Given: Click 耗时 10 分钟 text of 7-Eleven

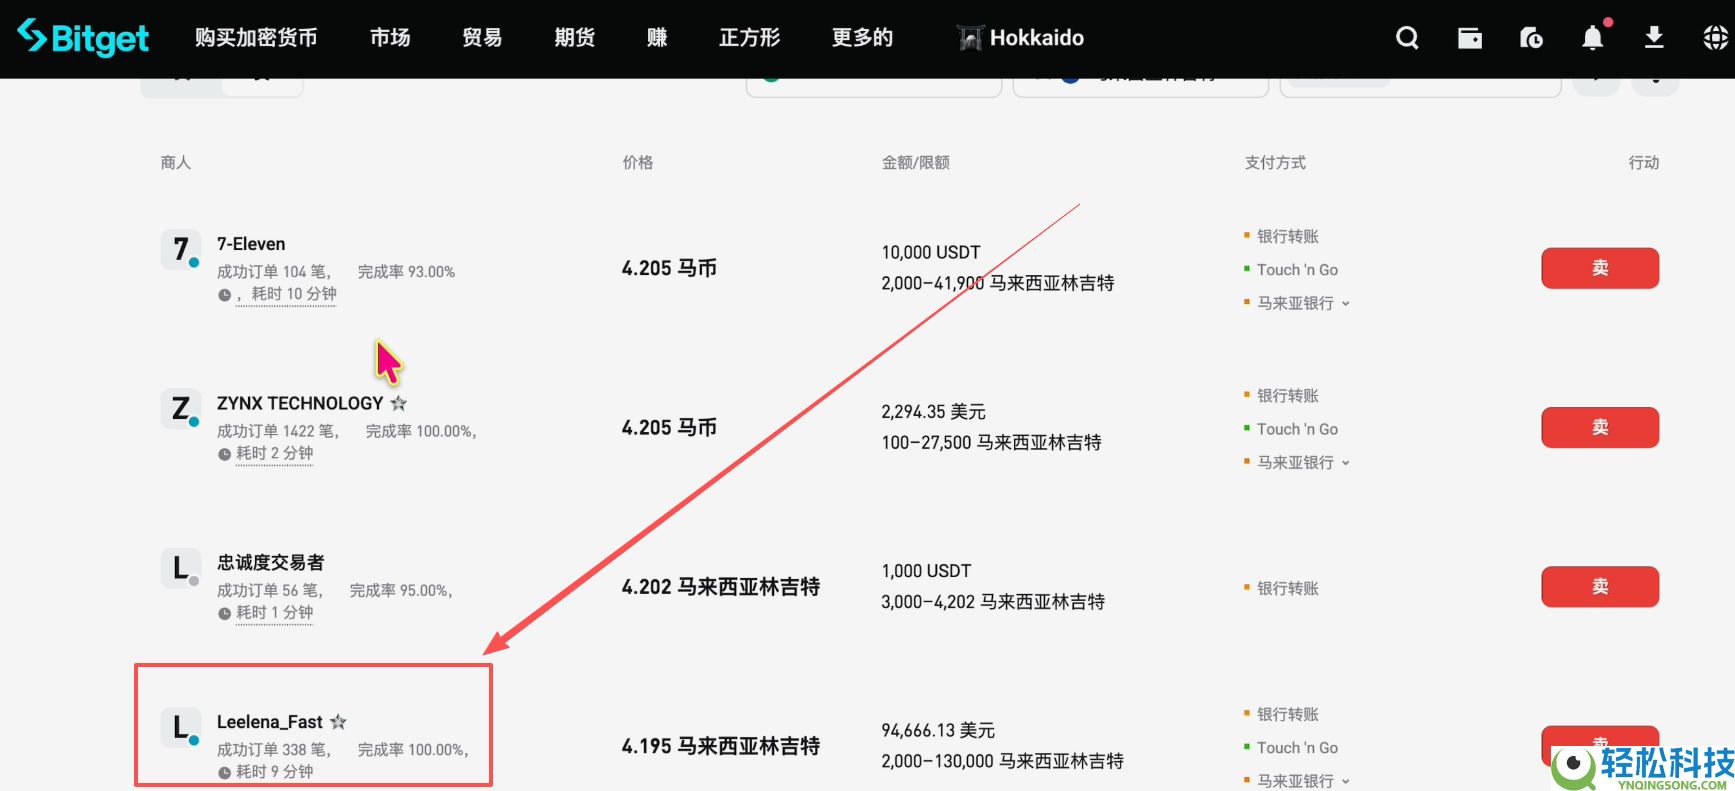Looking at the screenshot, I should point(294,294).
